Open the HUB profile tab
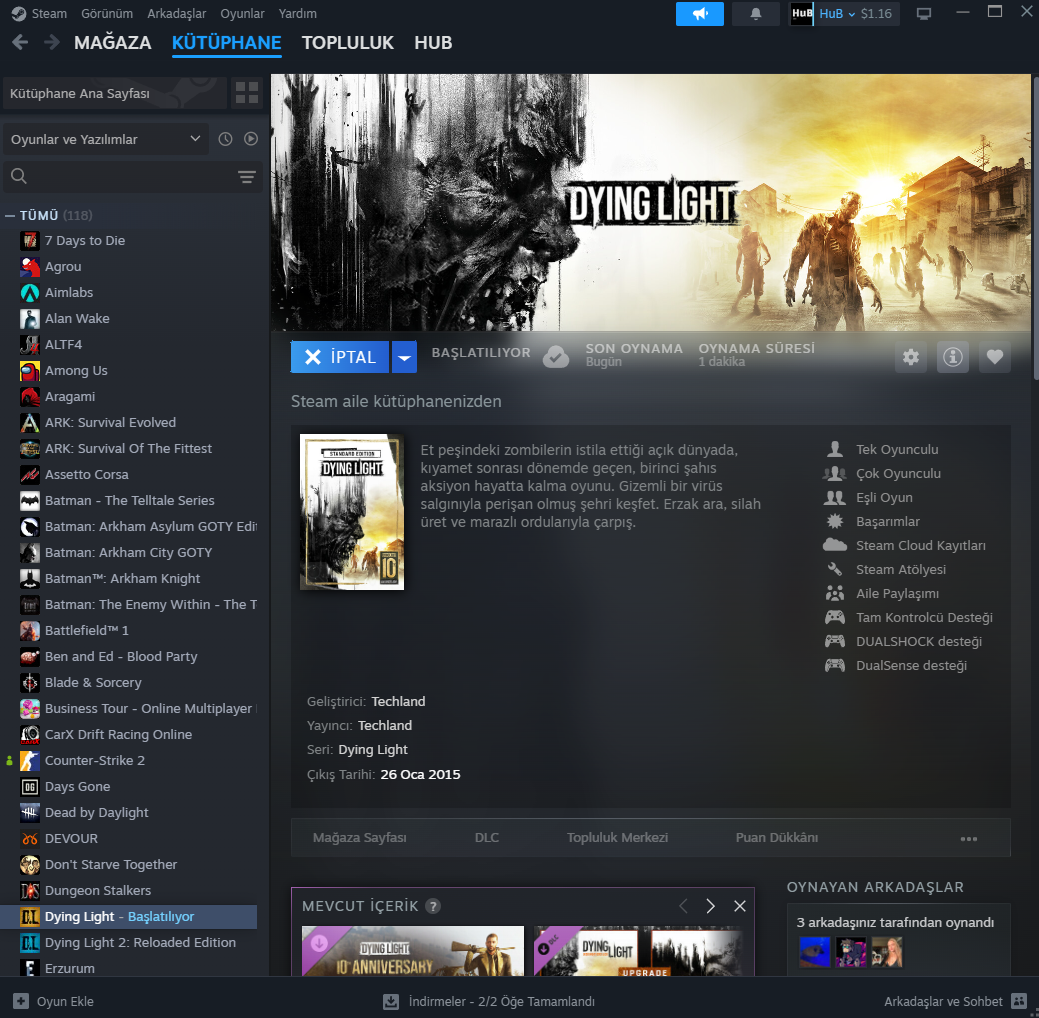This screenshot has width=1039, height=1018. coord(433,42)
